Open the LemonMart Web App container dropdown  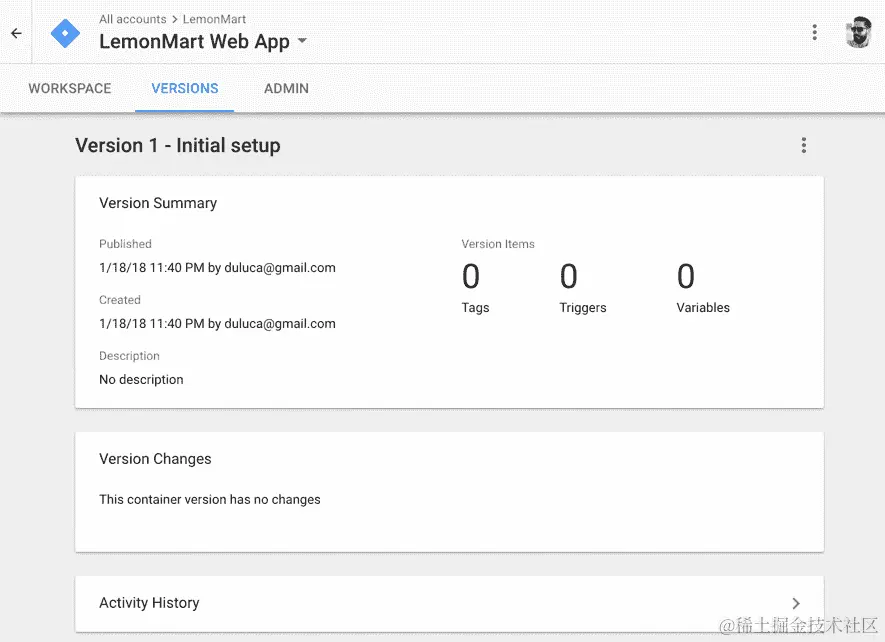coord(303,41)
